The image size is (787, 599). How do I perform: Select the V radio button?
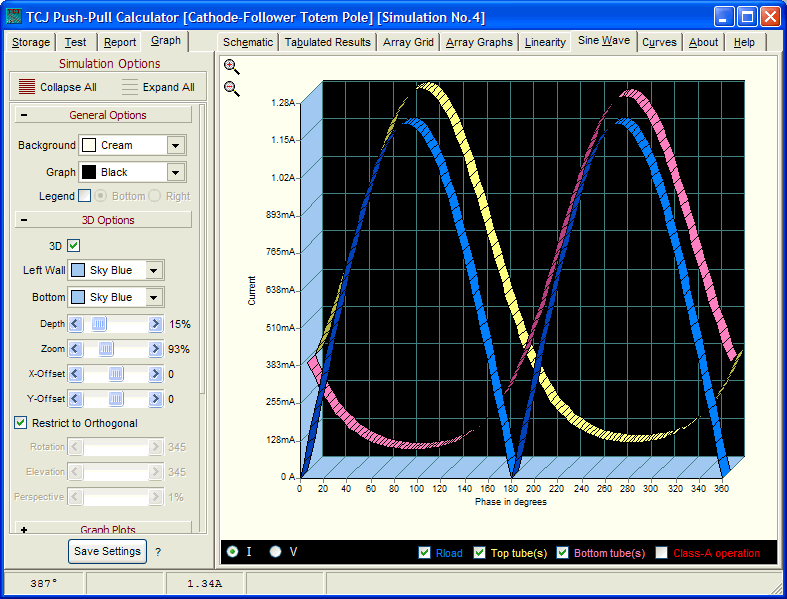pos(275,552)
